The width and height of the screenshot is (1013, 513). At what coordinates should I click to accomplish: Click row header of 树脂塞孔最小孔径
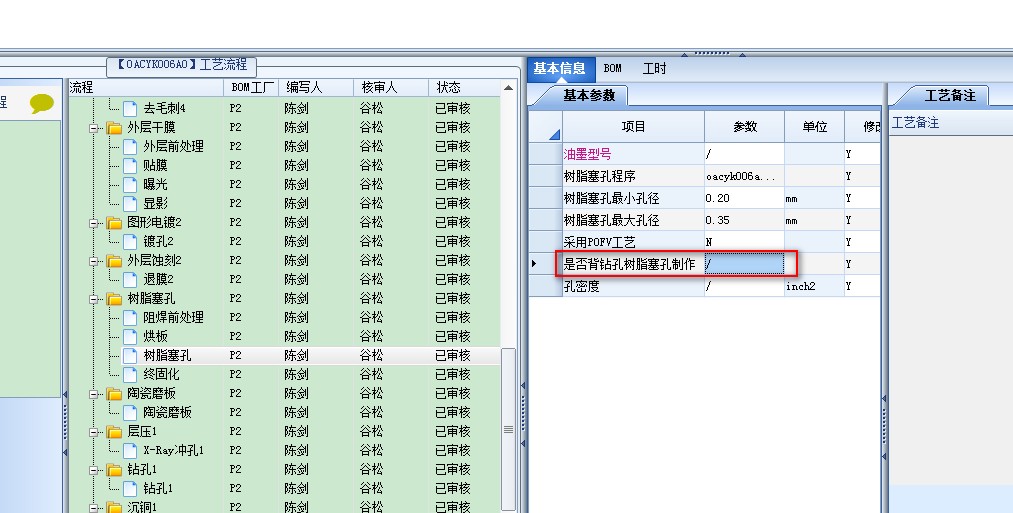546,198
